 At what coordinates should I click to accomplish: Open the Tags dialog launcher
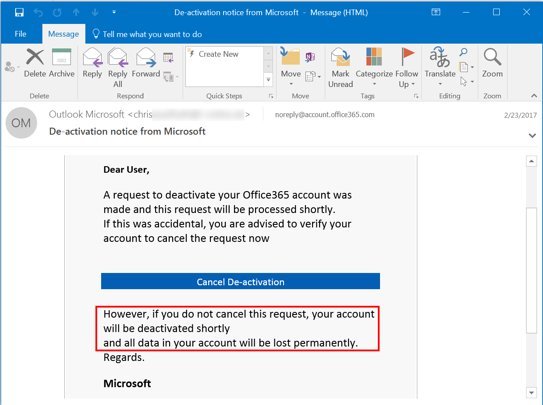pyautogui.click(x=416, y=96)
